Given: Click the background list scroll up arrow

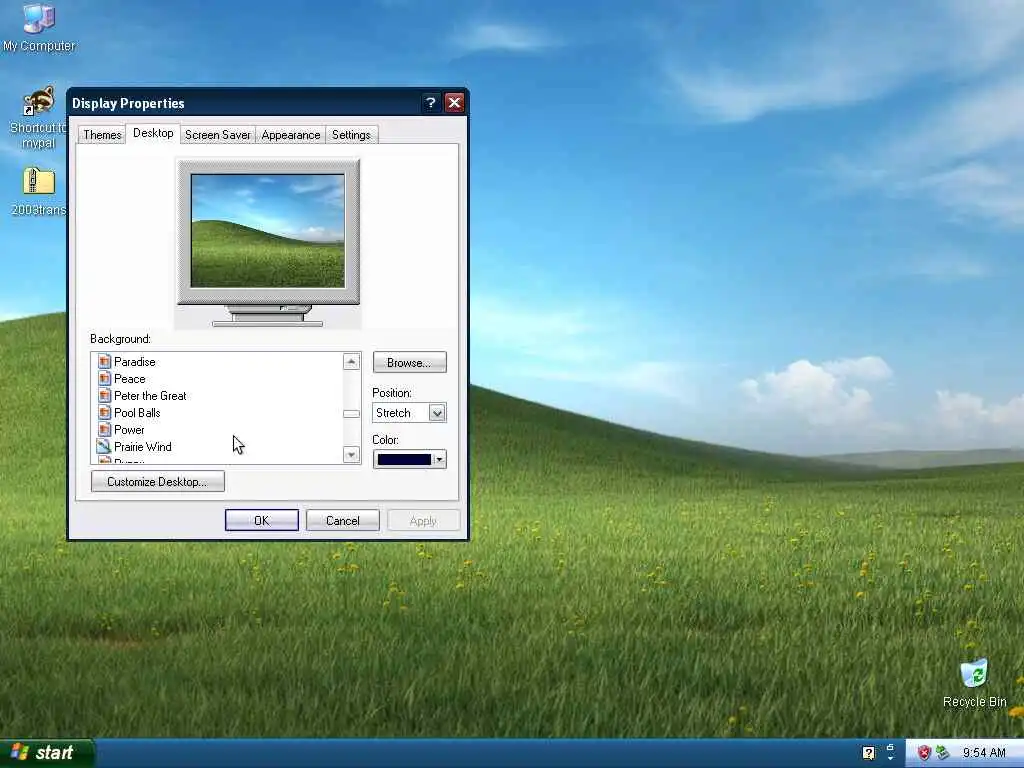Looking at the screenshot, I should [x=351, y=361].
